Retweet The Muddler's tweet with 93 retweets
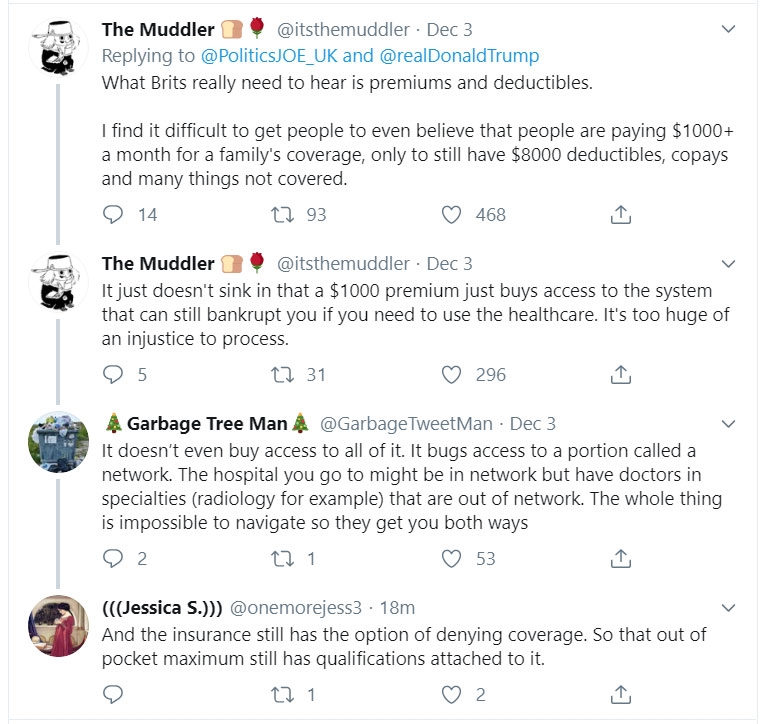Viewport: 764px width, 724px height. (x=281, y=214)
